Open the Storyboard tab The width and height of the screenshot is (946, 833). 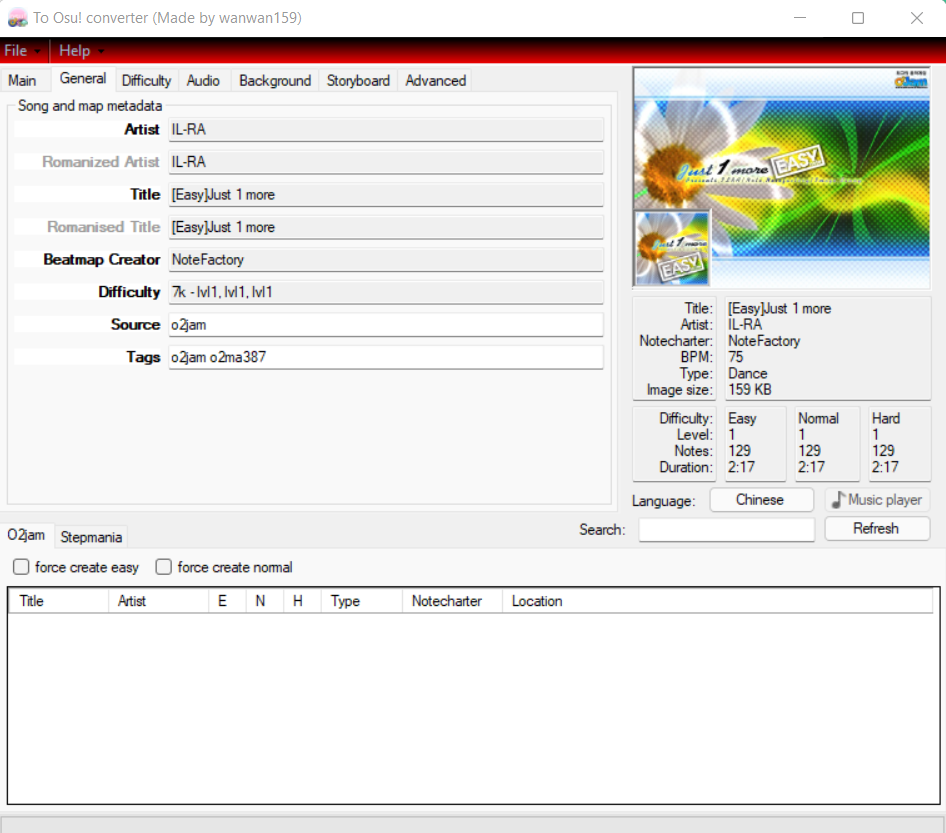coord(358,81)
